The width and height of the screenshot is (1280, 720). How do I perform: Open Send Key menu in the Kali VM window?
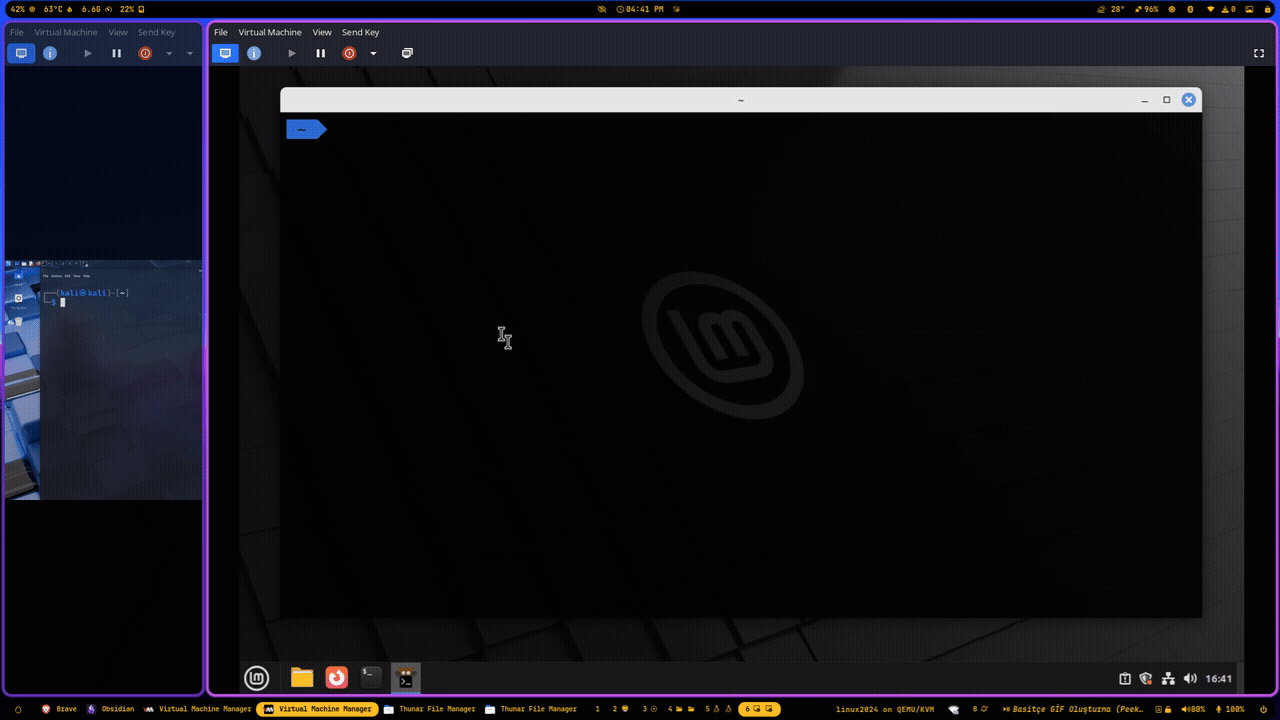156,32
